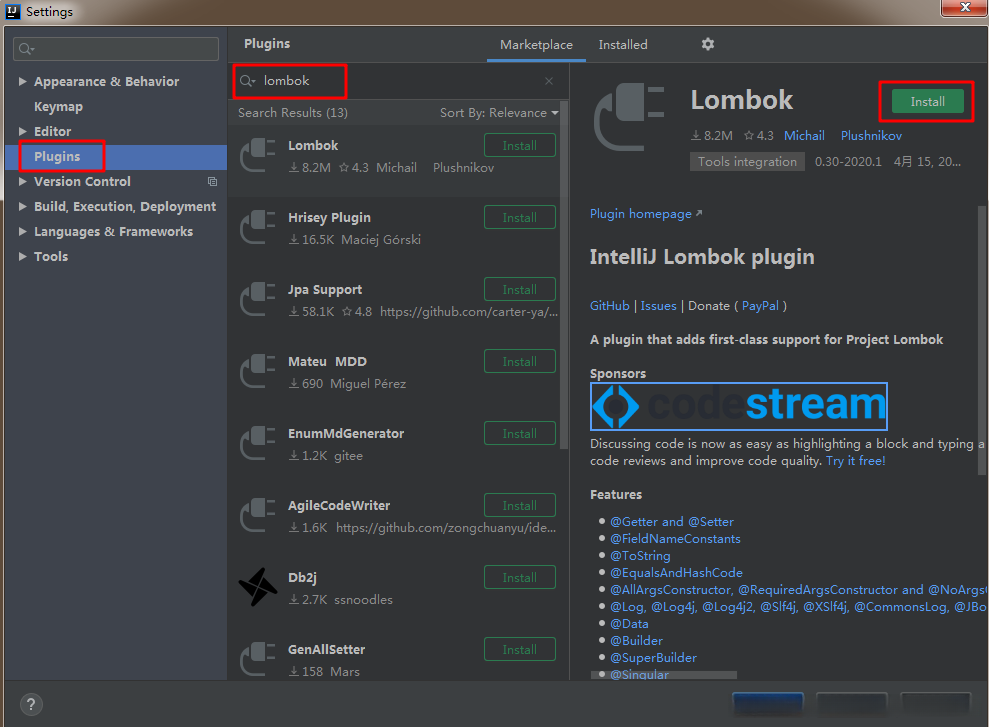Click the plugin description vertical scrollbar
This screenshot has height=727, width=989.
click(x=981, y=340)
